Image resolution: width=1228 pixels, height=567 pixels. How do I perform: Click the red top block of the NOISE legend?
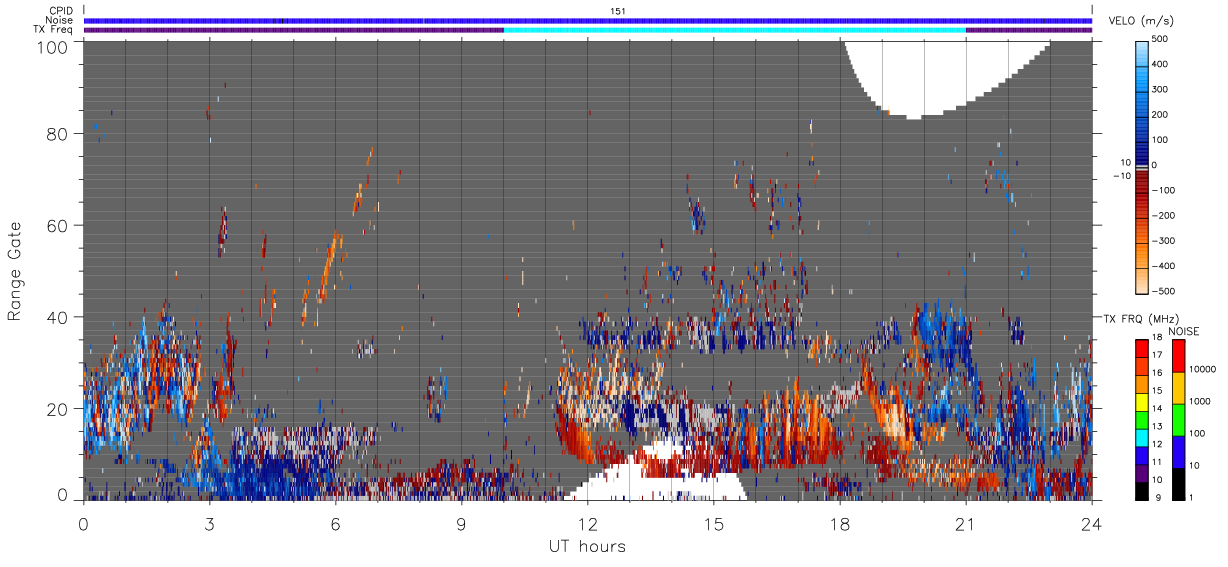pyautogui.click(x=1177, y=356)
